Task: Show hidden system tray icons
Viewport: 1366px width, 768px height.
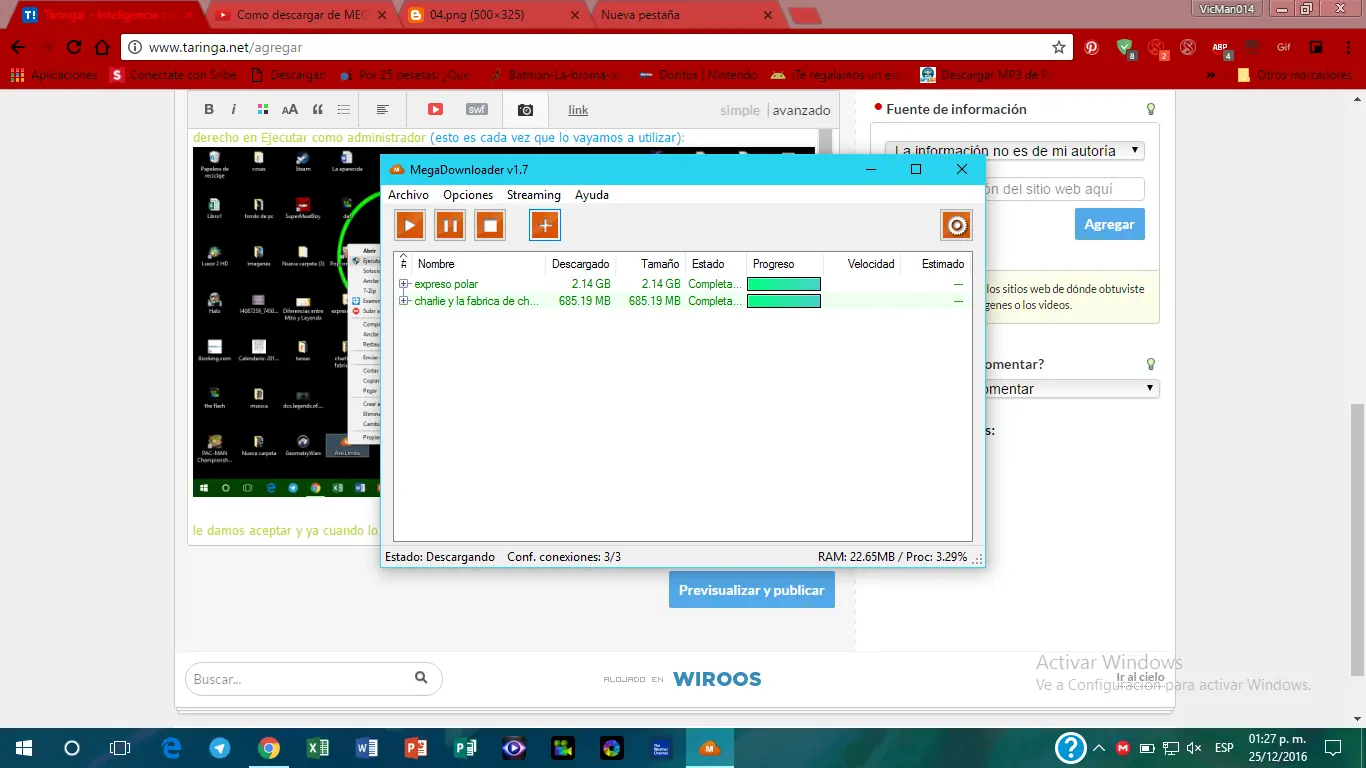Action: click(x=1098, y=747)
